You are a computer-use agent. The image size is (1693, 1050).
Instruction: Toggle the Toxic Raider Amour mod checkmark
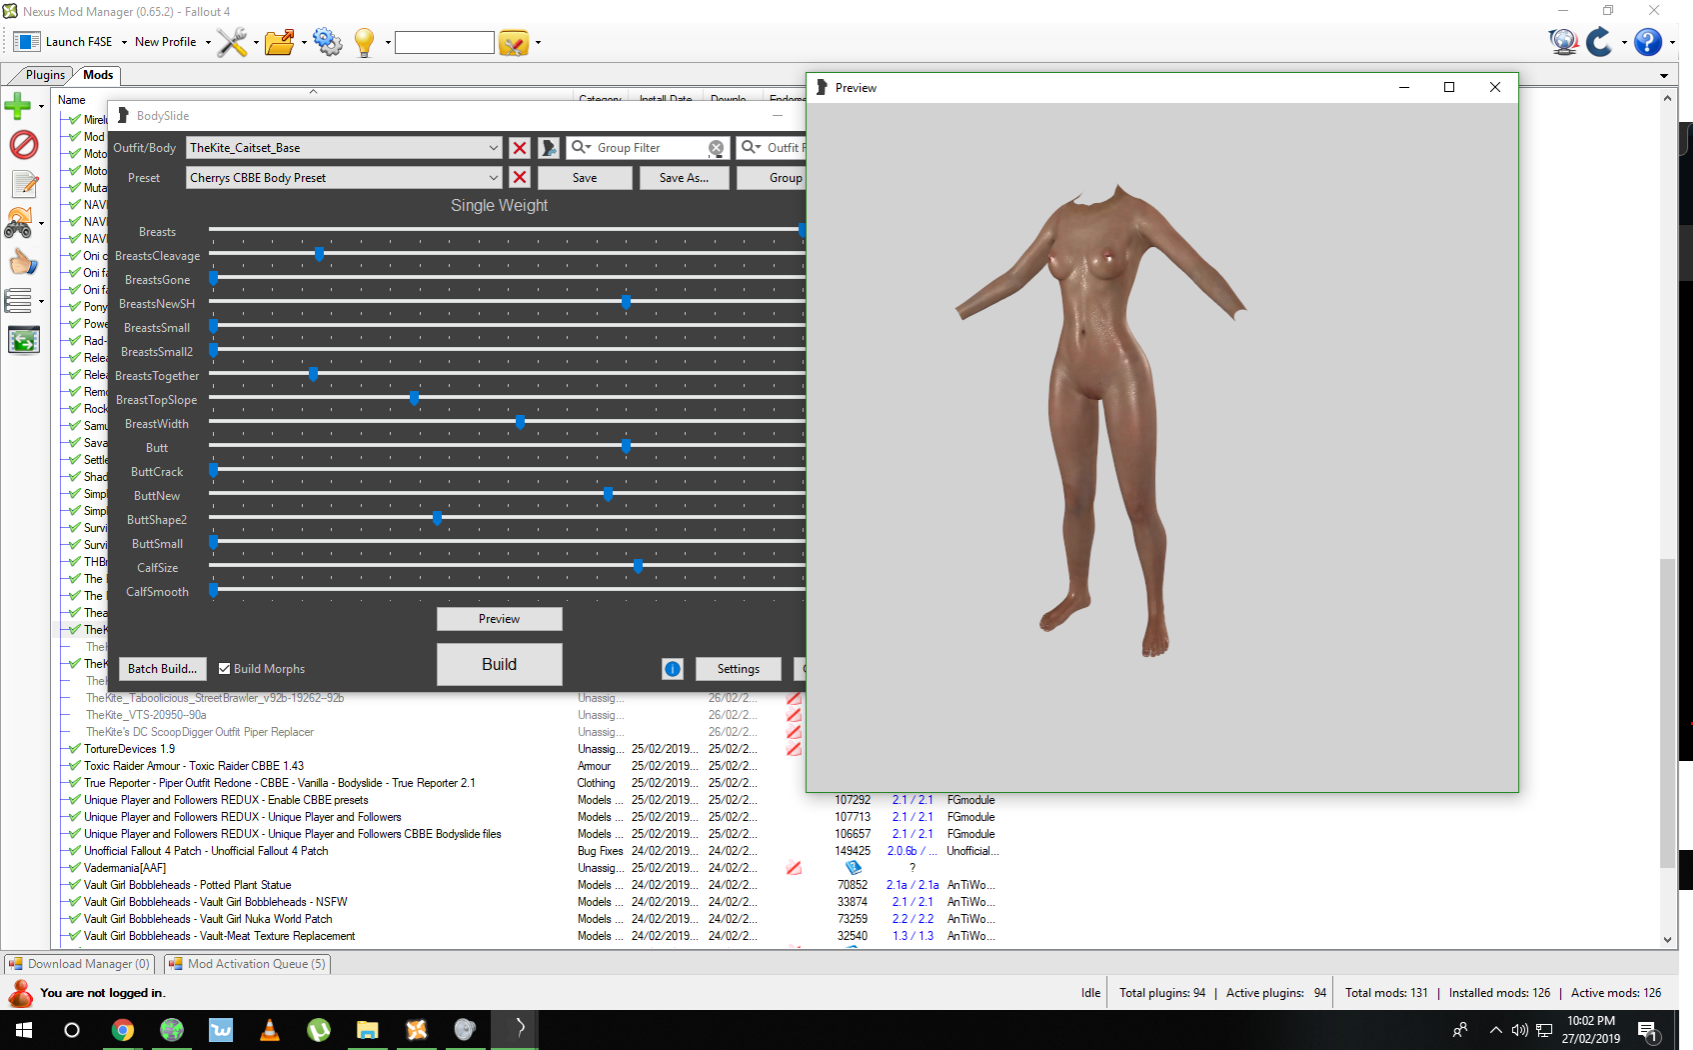(x=75, y=766)
